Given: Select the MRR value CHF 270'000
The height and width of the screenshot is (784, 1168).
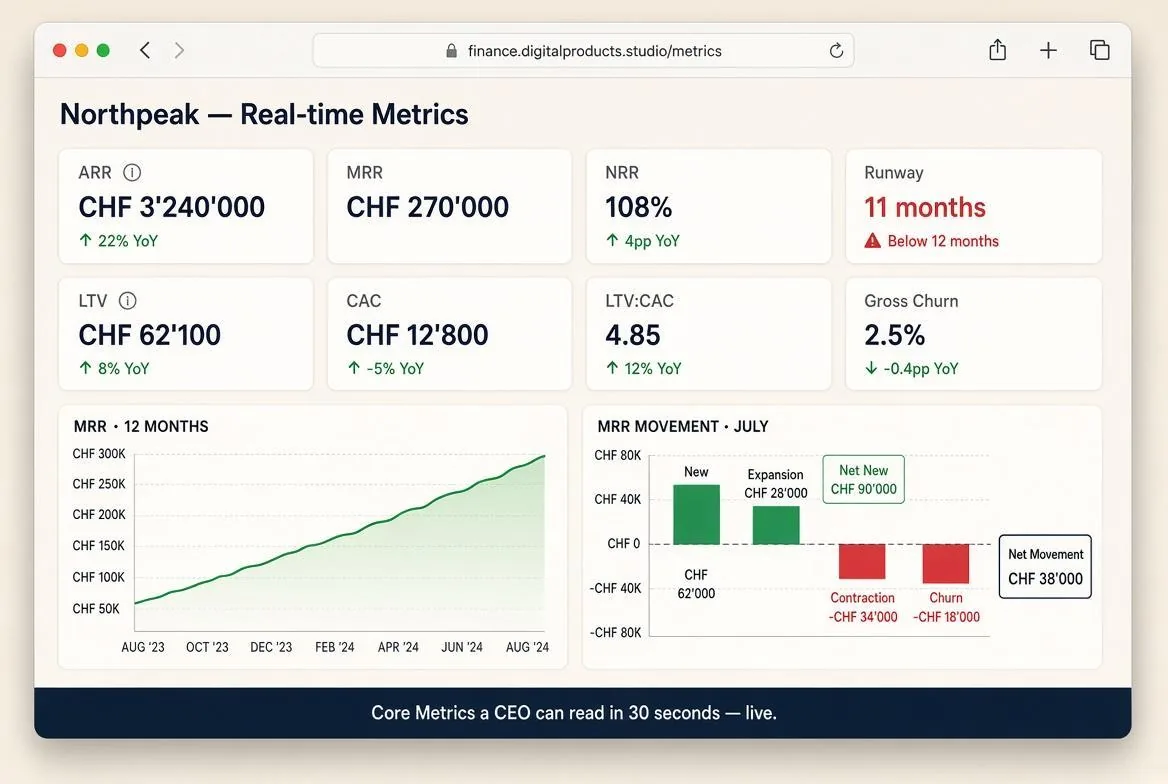Looking at the screenshot, I should [x=428, y=207].
